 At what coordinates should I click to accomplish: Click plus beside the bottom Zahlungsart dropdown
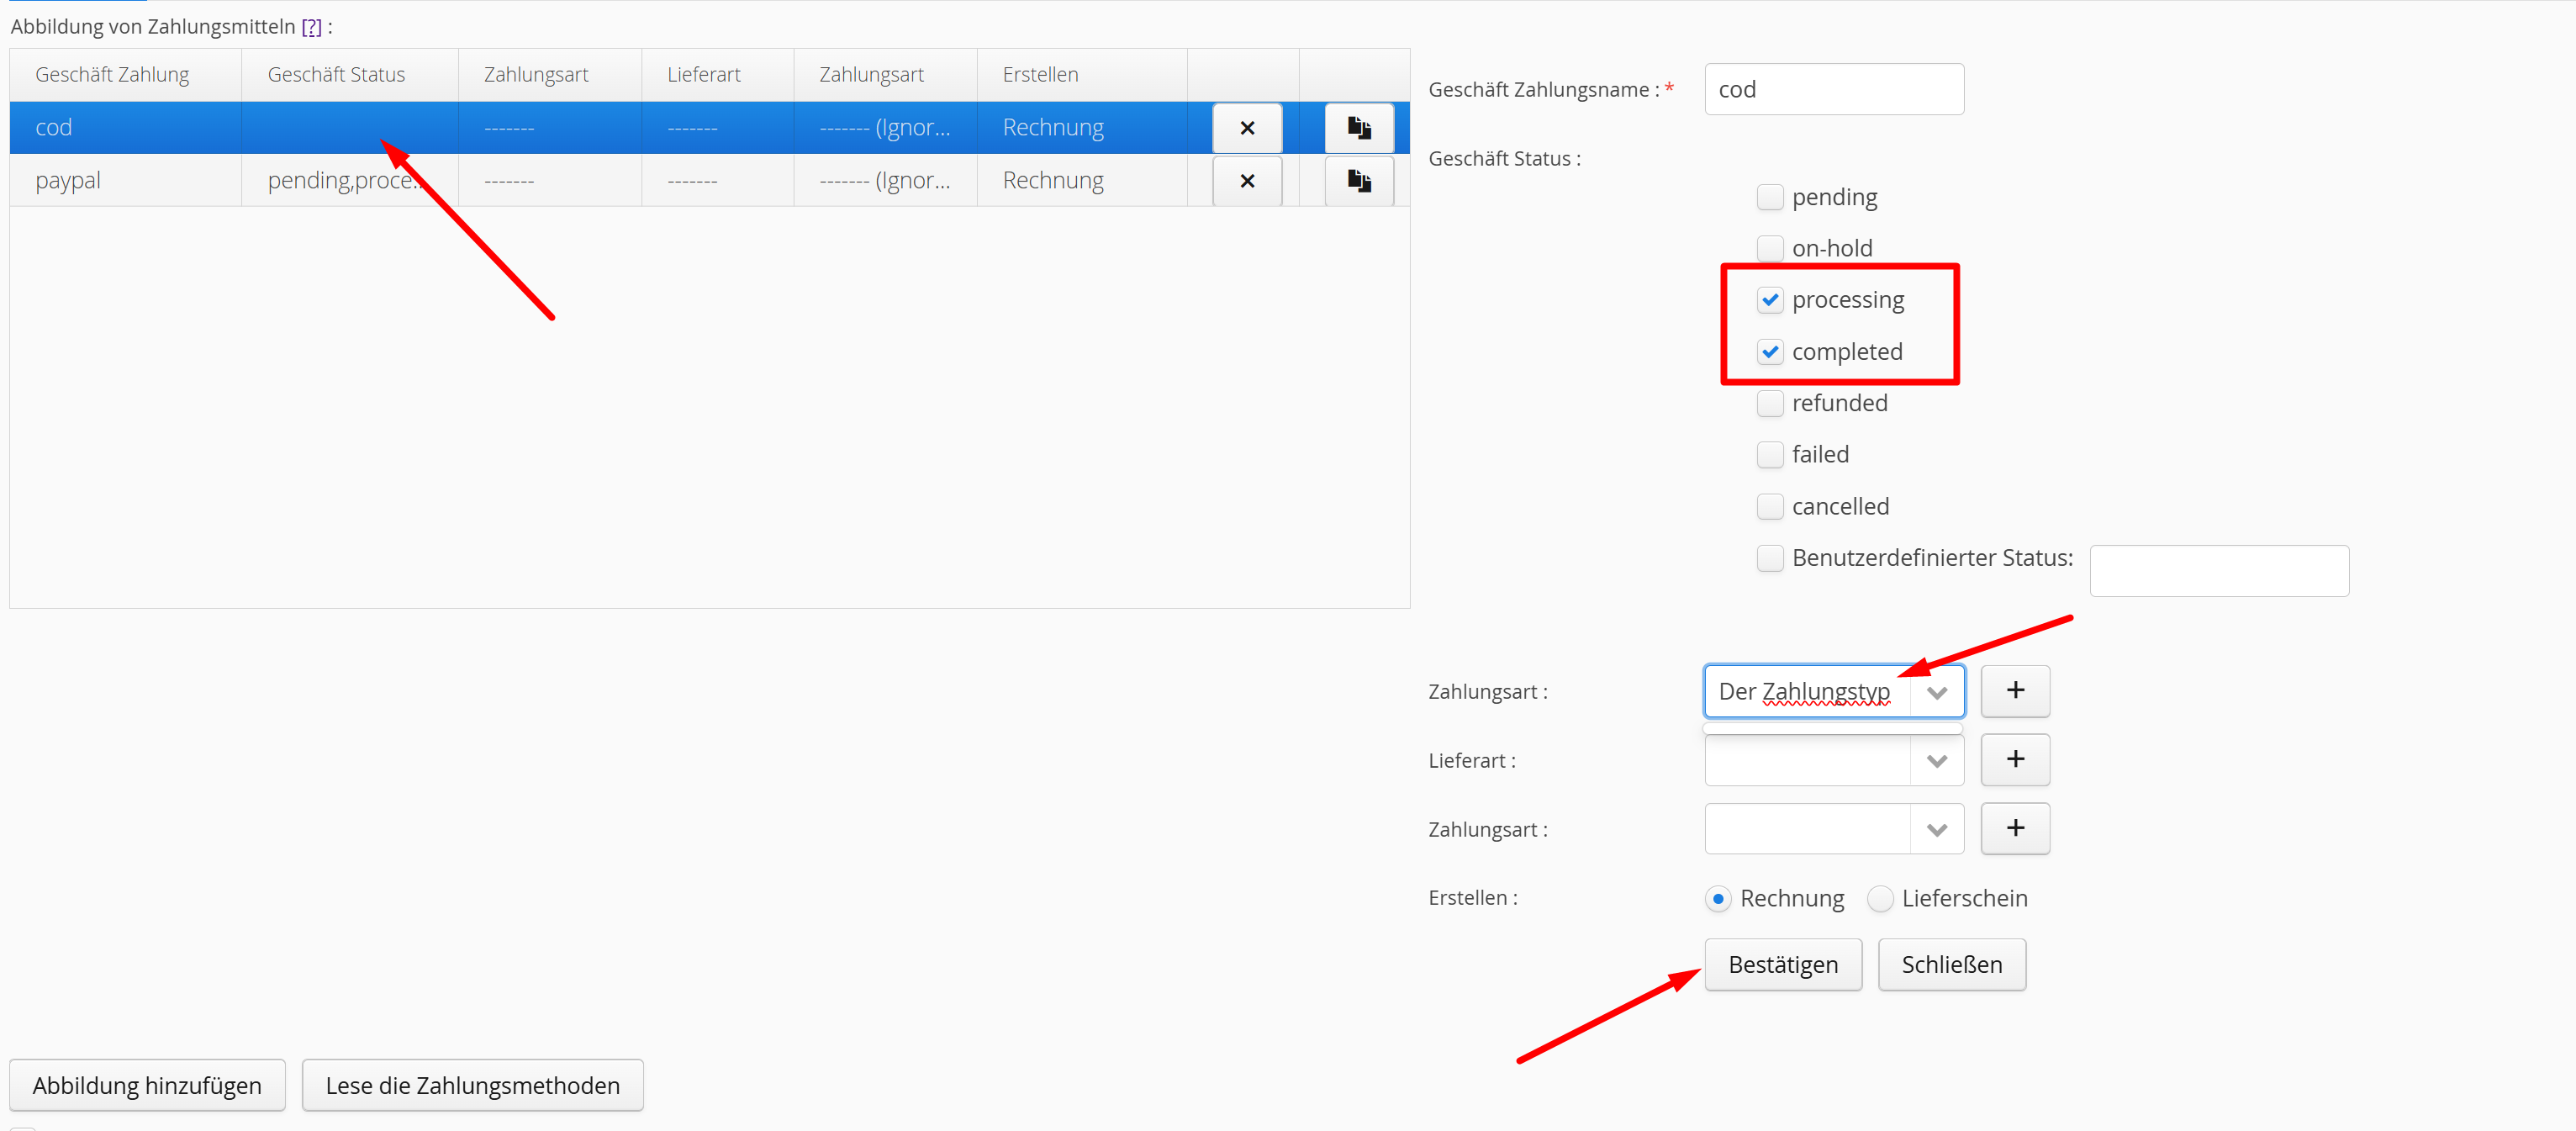2014,829
